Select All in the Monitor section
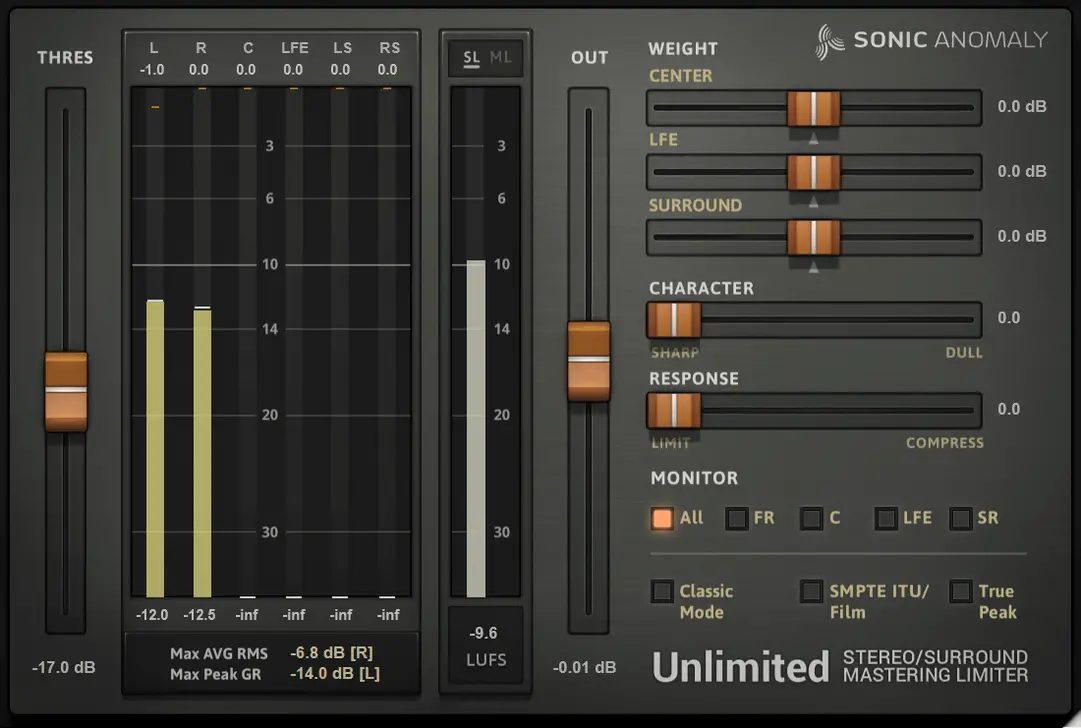1081x728 pixels. (x=662, y=519)
